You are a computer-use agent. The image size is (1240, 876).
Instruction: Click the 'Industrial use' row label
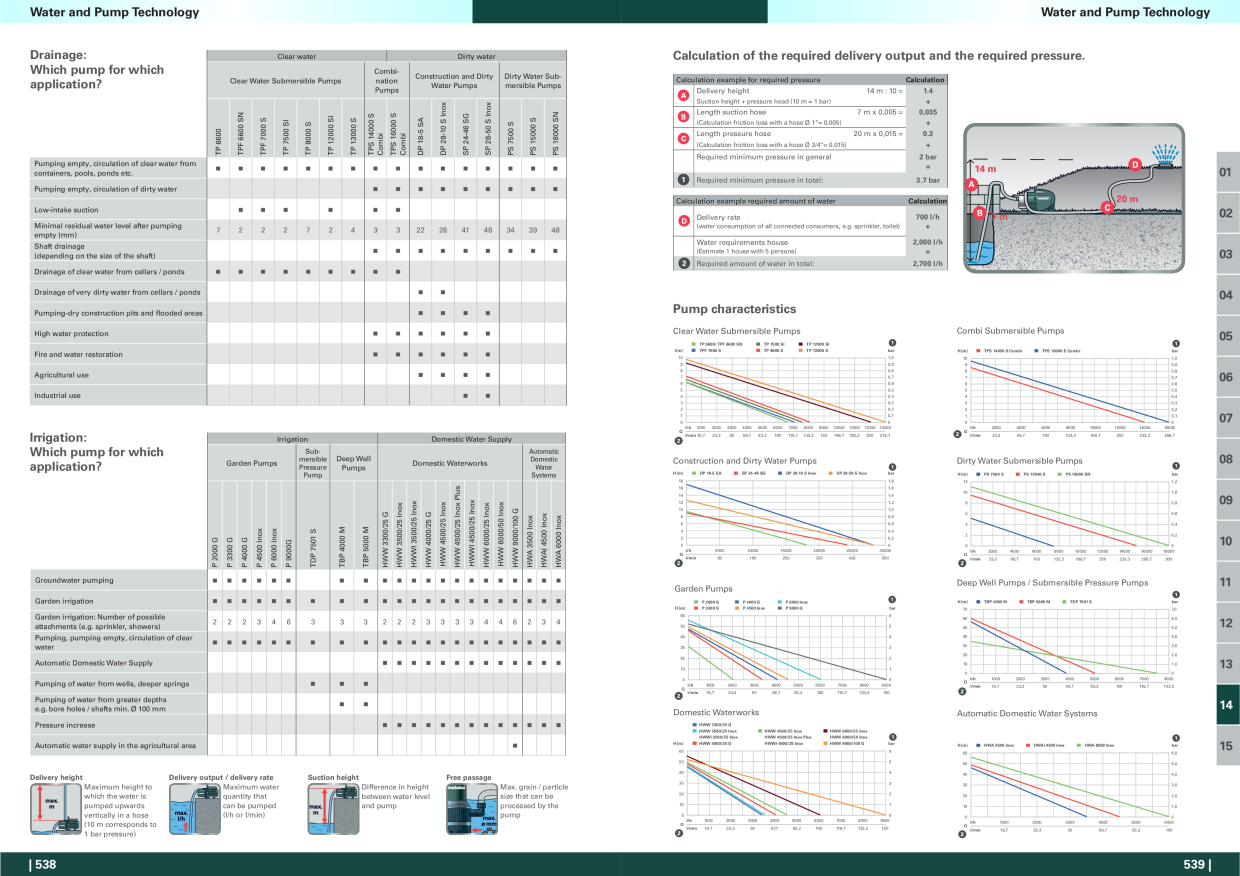(x=57, y=395)
